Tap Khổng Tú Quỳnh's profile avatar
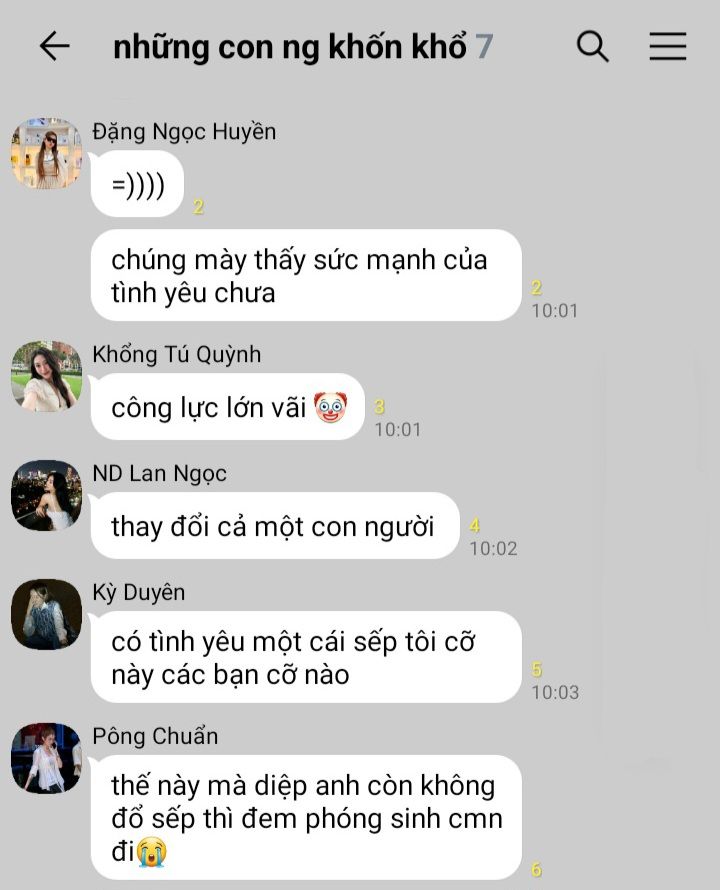 coord(47,376)
